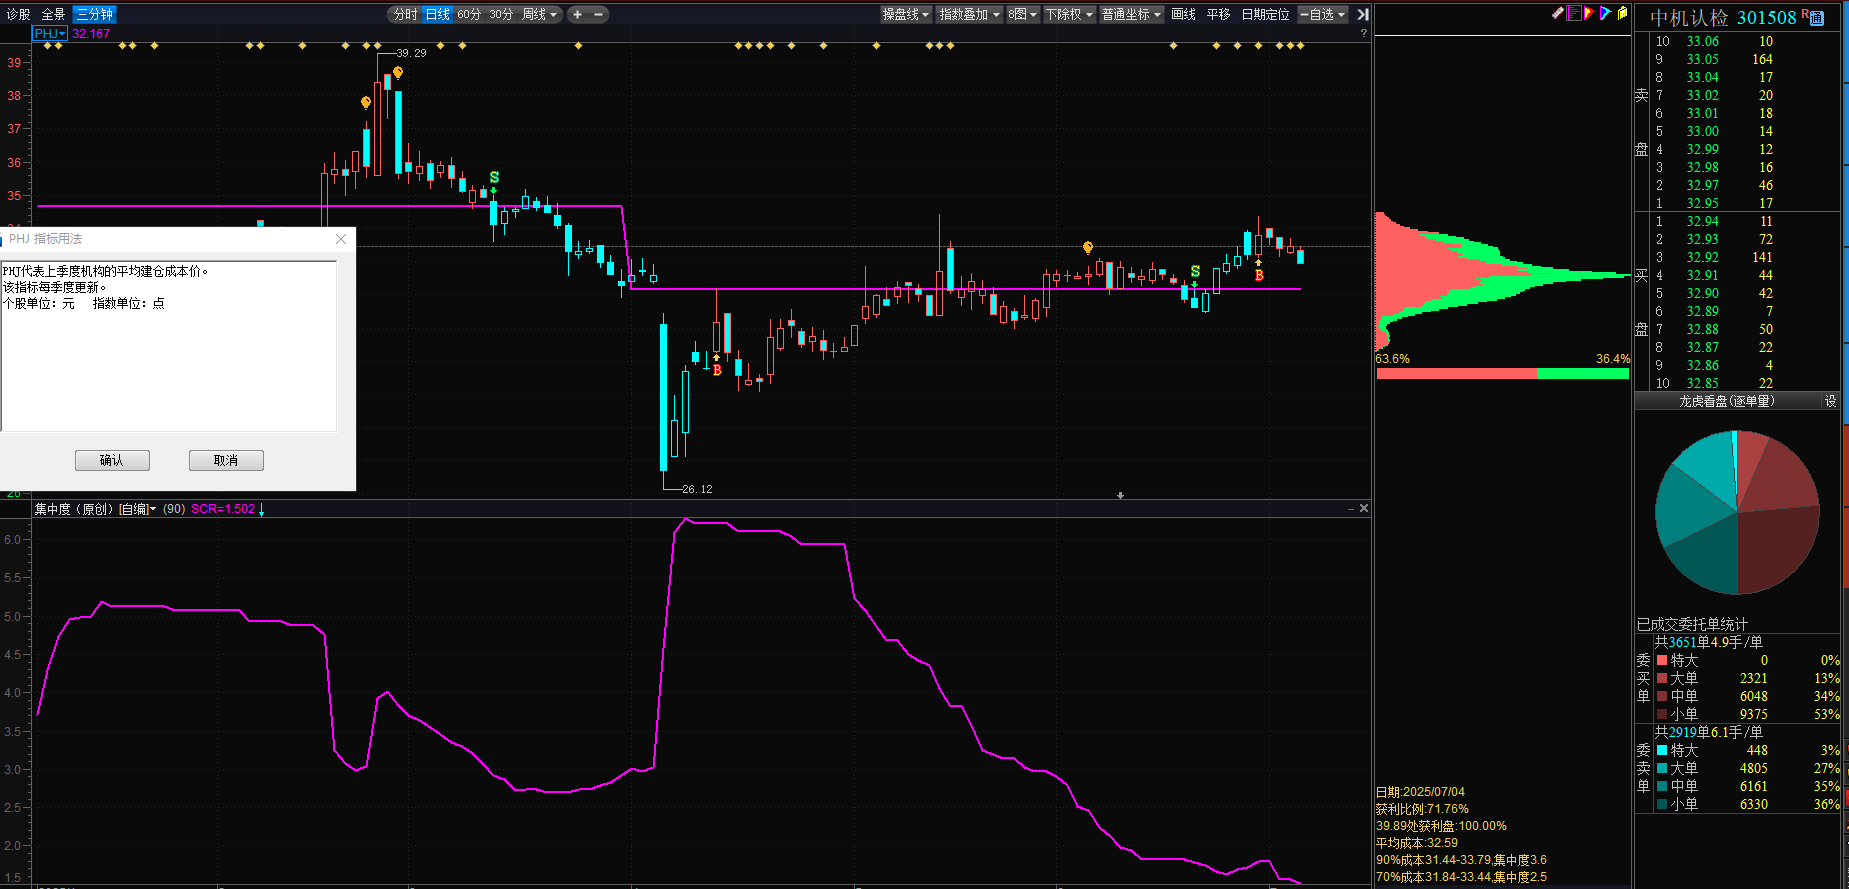Open the 8图 layout dropdown
1849x889 pixels.
[1022, 14]
